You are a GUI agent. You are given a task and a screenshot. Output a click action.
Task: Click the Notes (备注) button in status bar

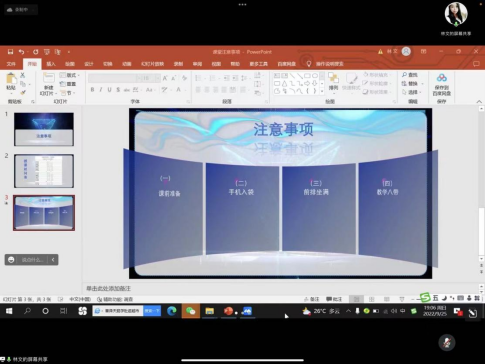click(312, 299)
